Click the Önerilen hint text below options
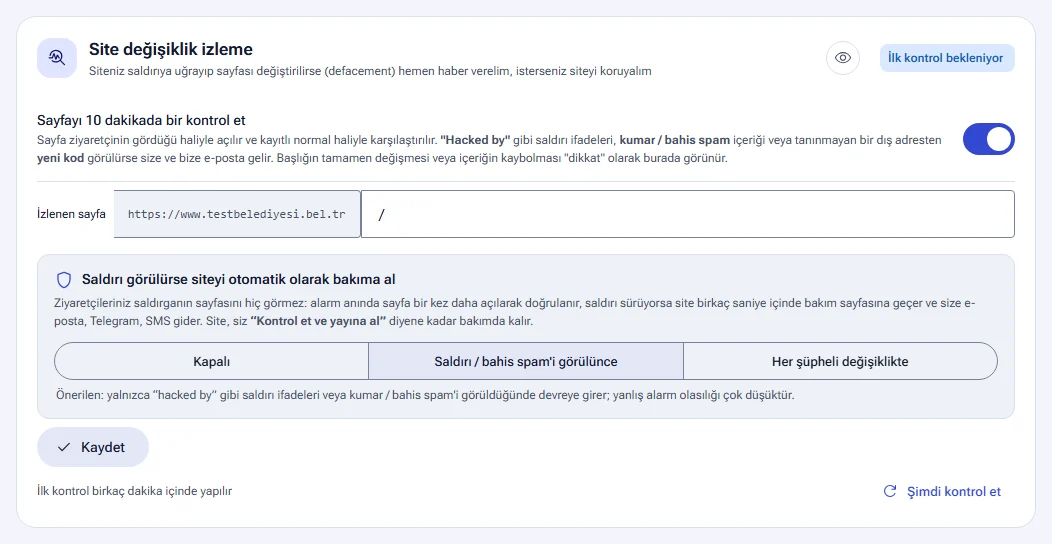 tap(425, 395)
